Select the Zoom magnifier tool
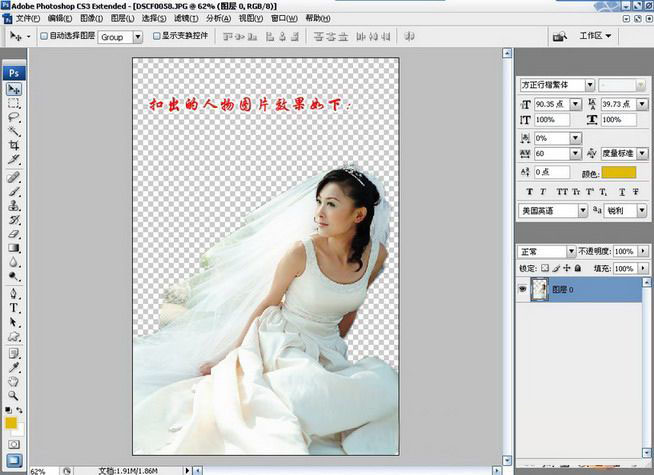 (15, 394)
